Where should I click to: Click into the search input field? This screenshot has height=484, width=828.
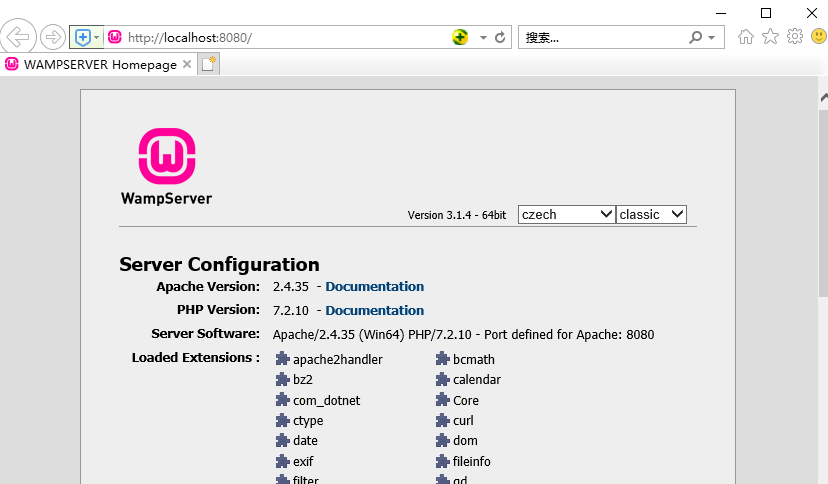pyautogui.click(x=600, y=37)
